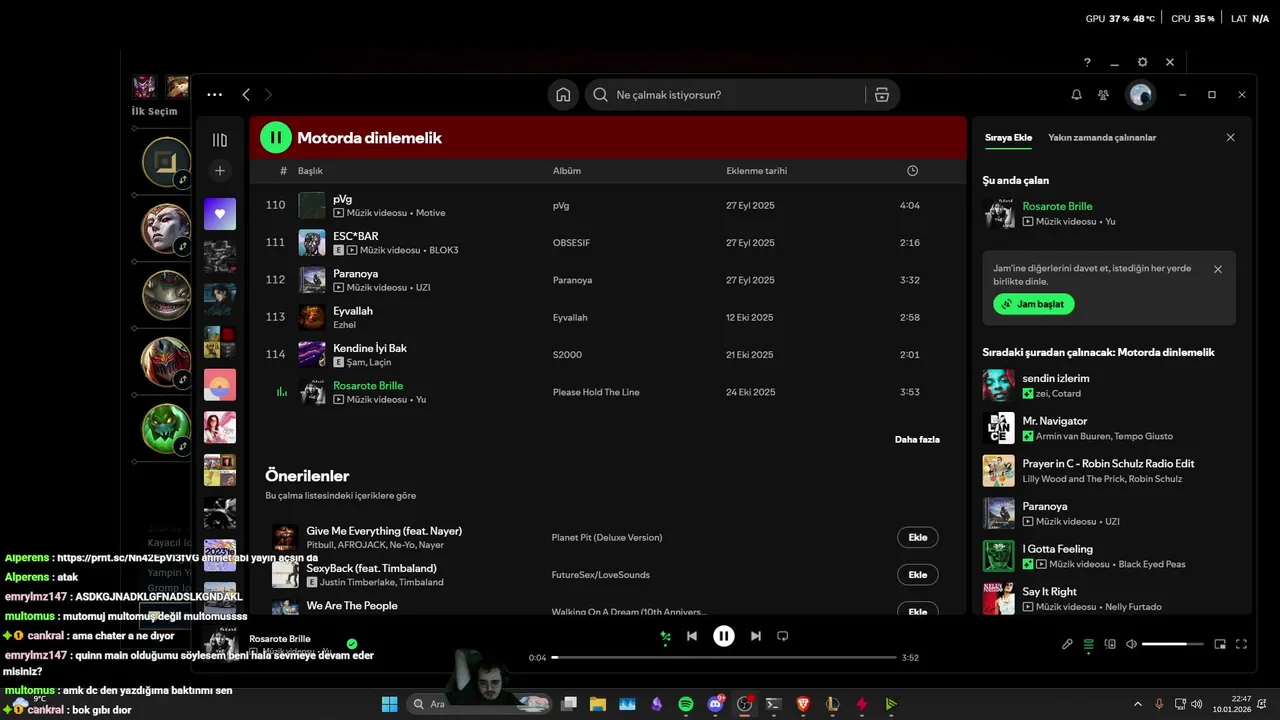
Task: Go back with the left arrow in Spotify
Action: (x=246, y=95)
